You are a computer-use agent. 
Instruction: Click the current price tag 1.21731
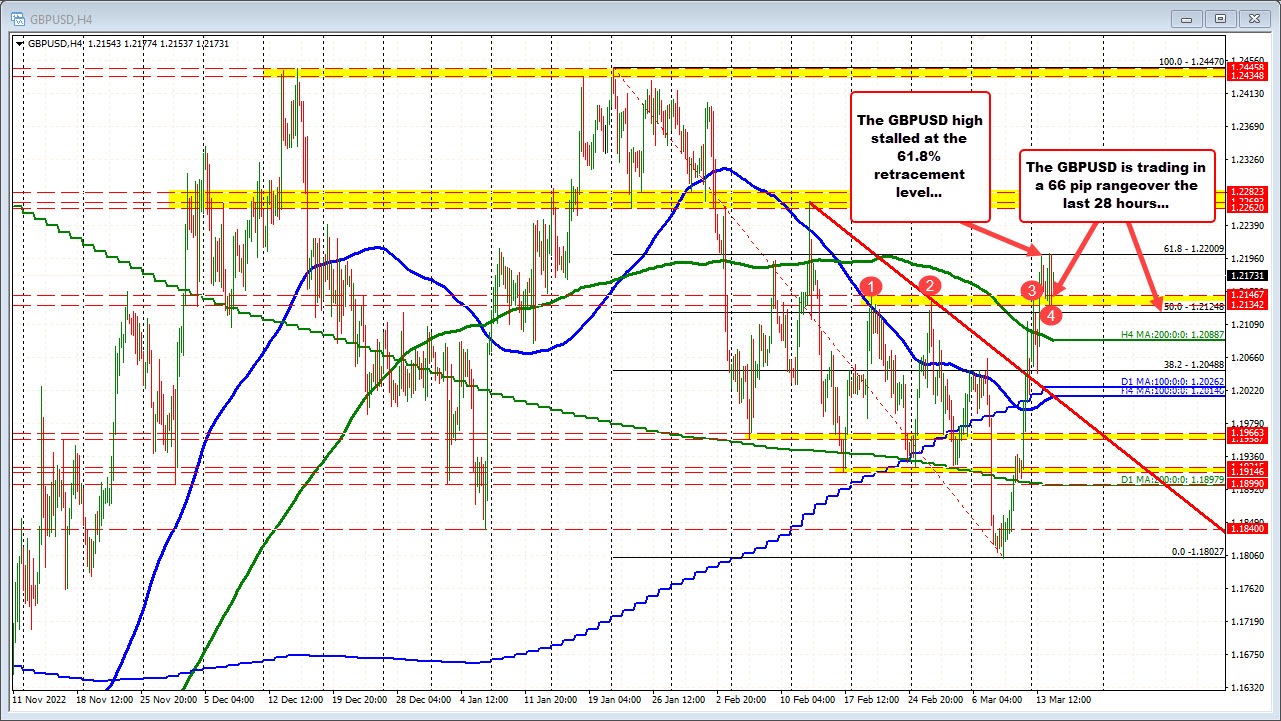click(1246, 275)
